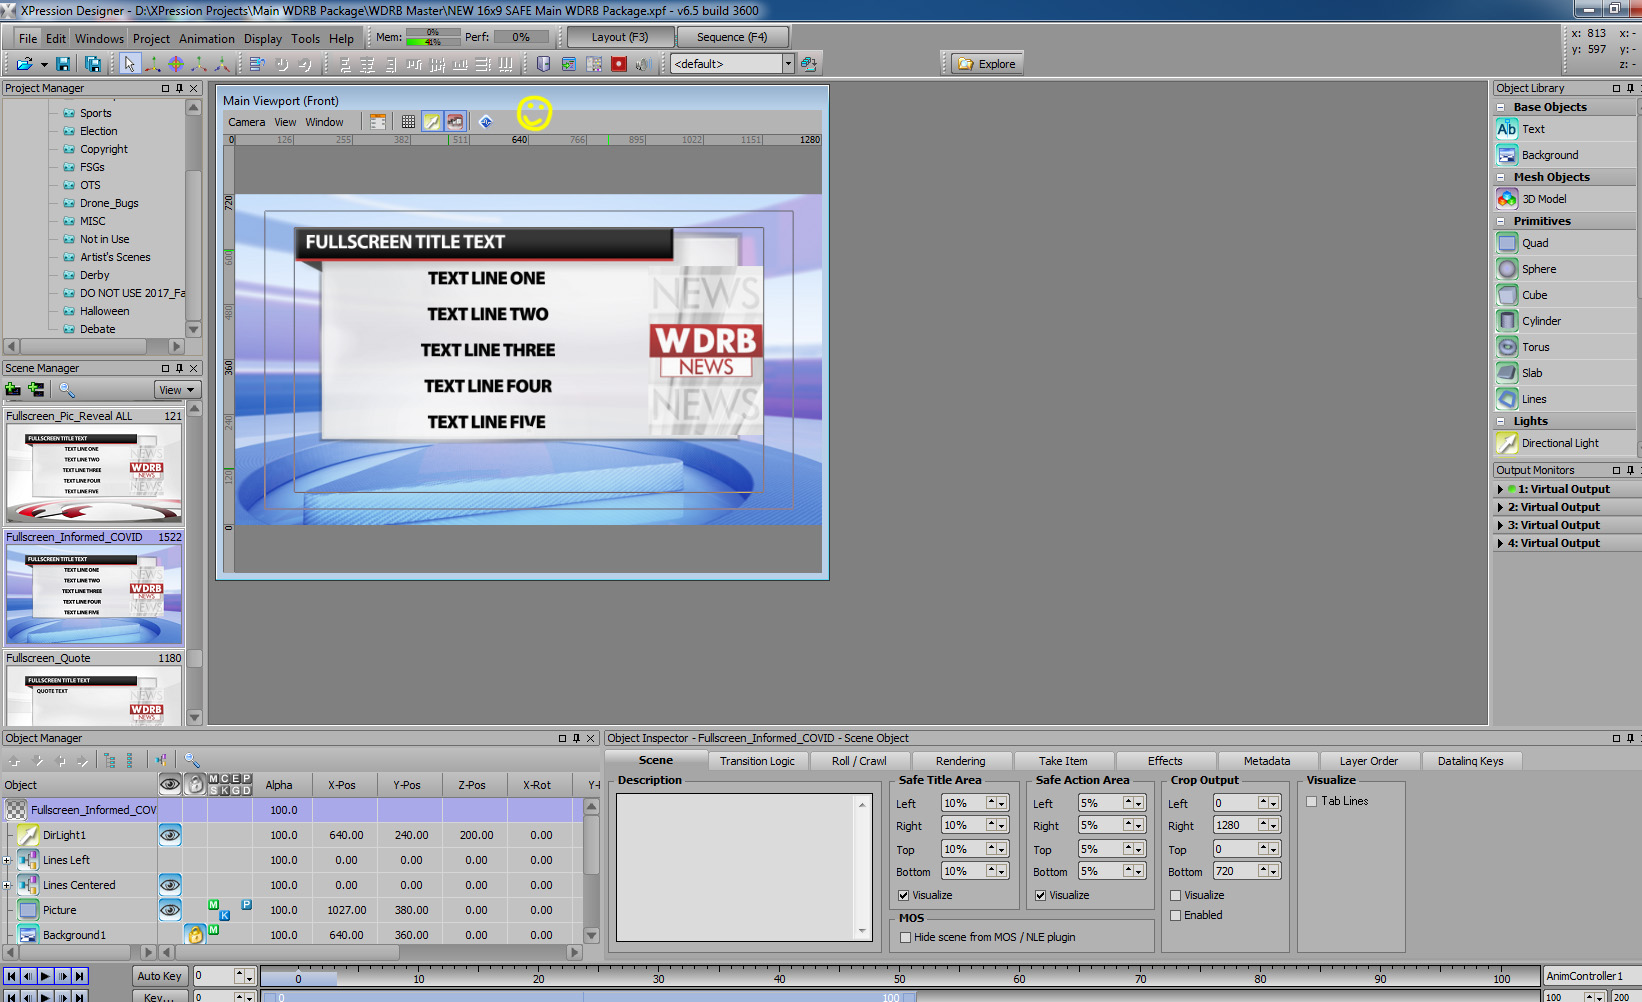Enable the Tab Lines checkbox

tap(1312, 802)
